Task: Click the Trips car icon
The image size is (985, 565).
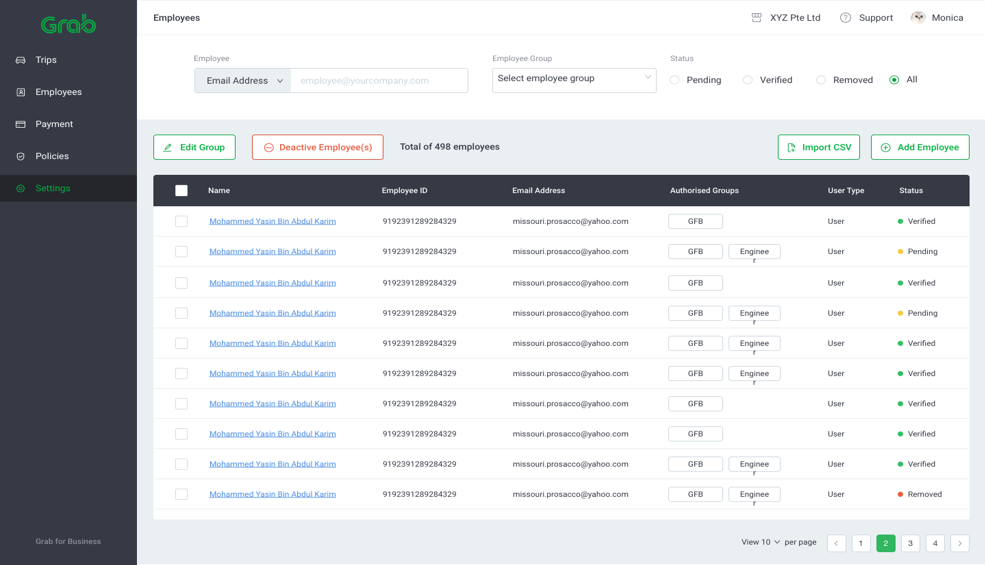Action: pos(20,60)
